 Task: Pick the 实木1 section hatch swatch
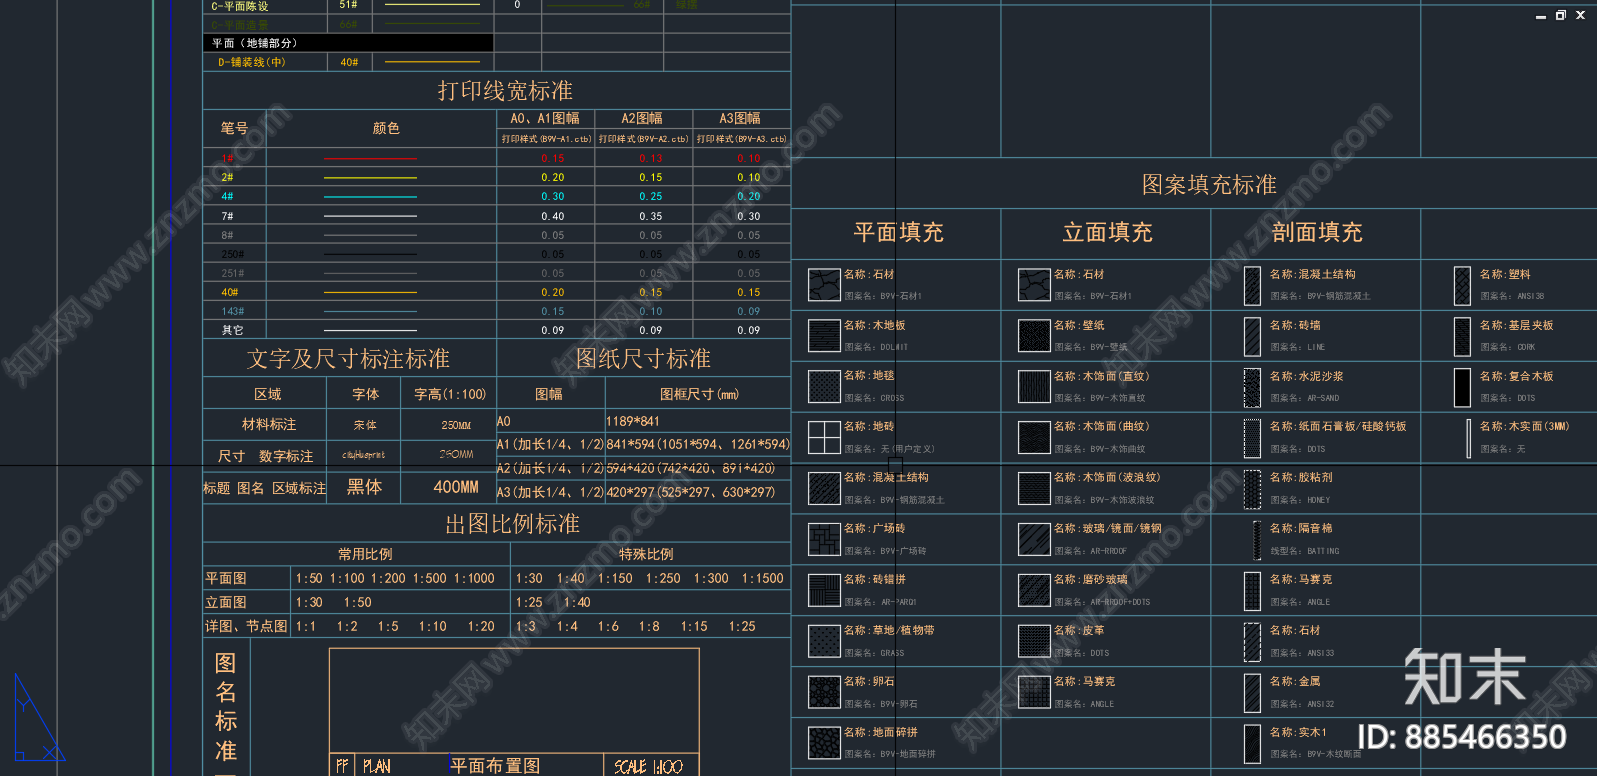[x=1252, y=745]
